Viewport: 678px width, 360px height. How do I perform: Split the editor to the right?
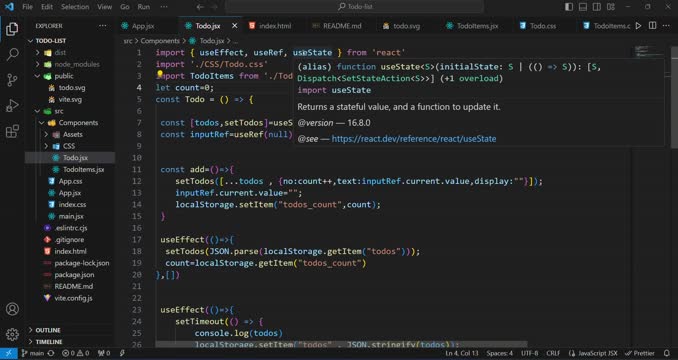[x=652, y=26]
